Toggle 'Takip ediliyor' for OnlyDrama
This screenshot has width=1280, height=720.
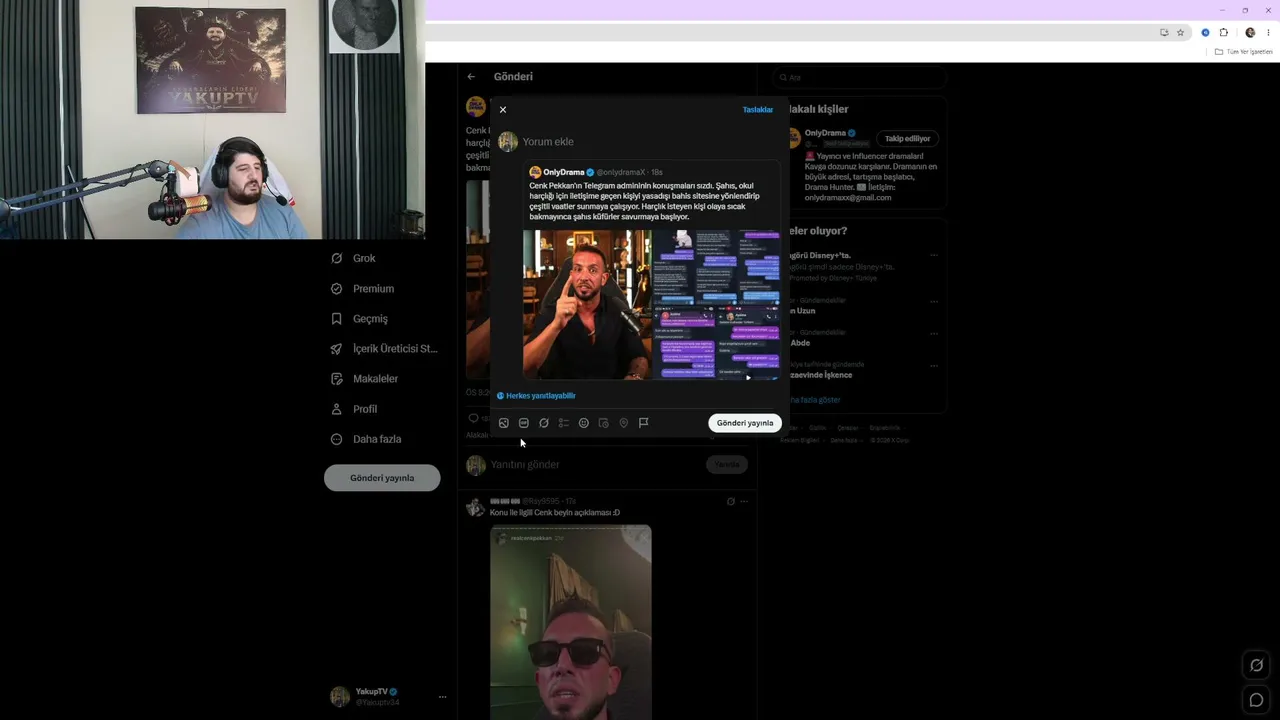[908, 139]
